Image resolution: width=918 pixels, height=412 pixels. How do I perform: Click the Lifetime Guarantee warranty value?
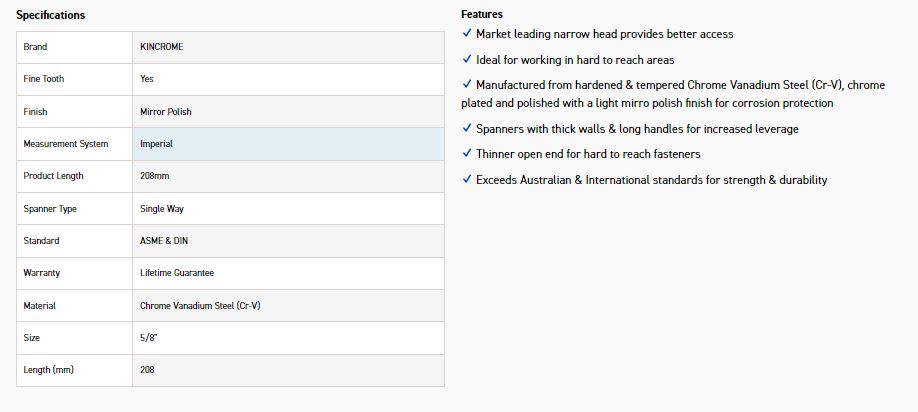click(177, 273)
